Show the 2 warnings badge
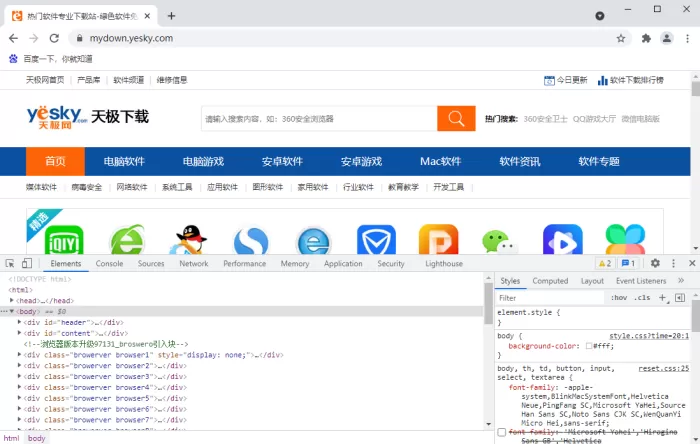Image resolution: width=700 pixels, height=444 pixels. (605, 263)
